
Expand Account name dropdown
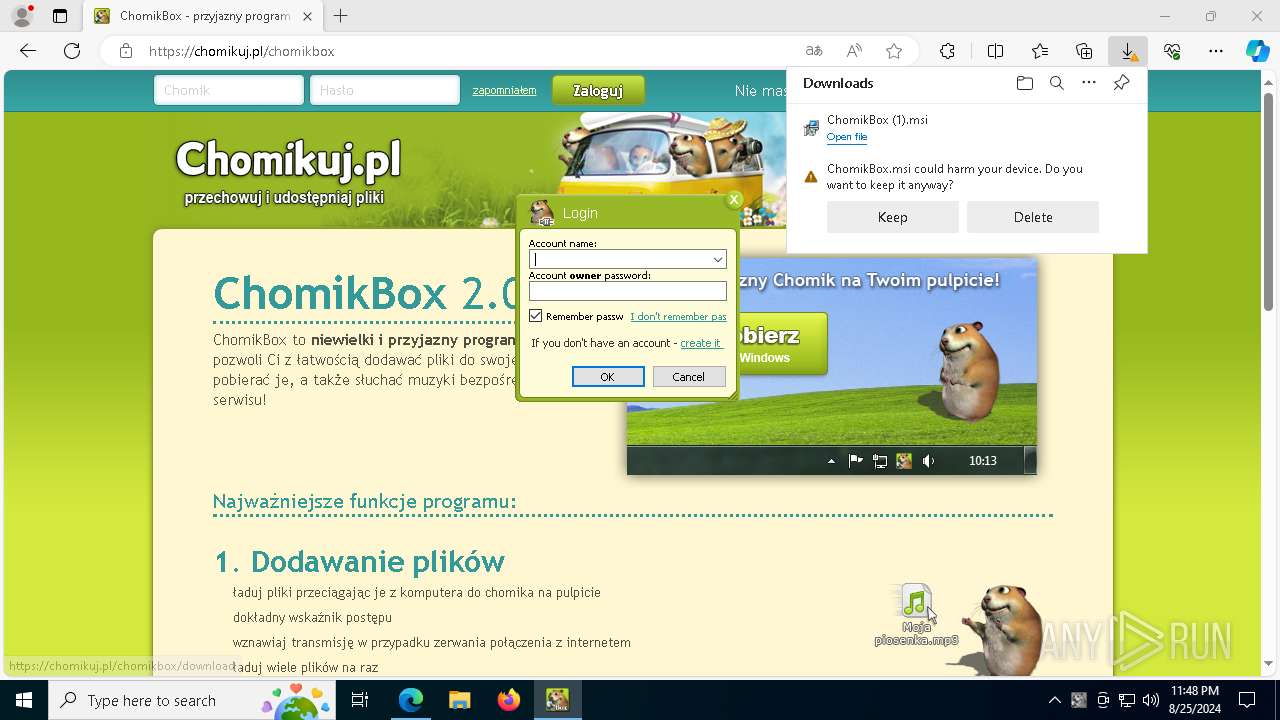click(717, 260)
